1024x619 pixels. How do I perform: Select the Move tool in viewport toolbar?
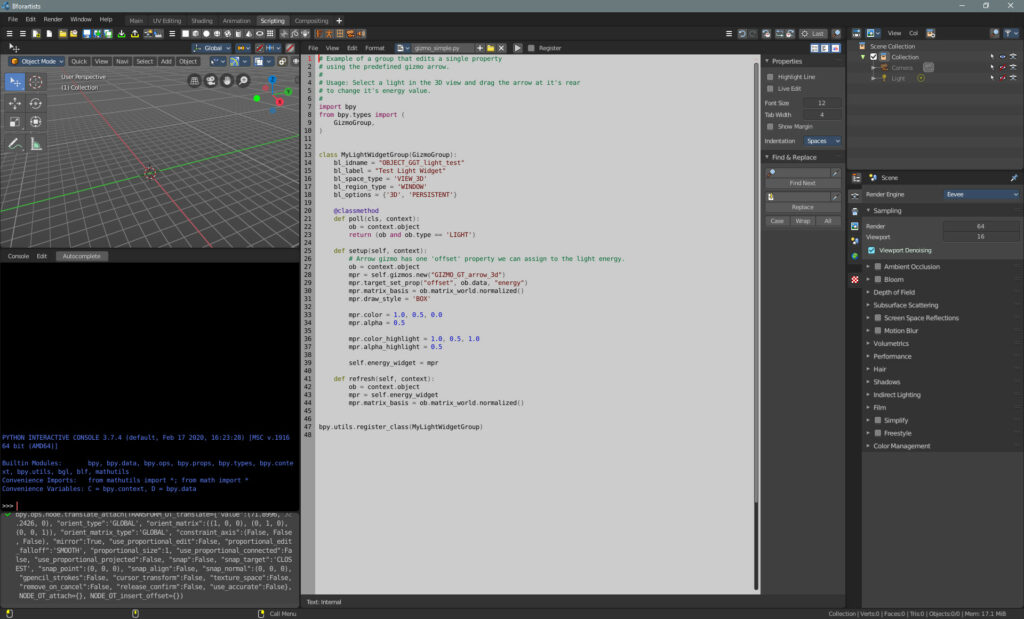(15, 103)
